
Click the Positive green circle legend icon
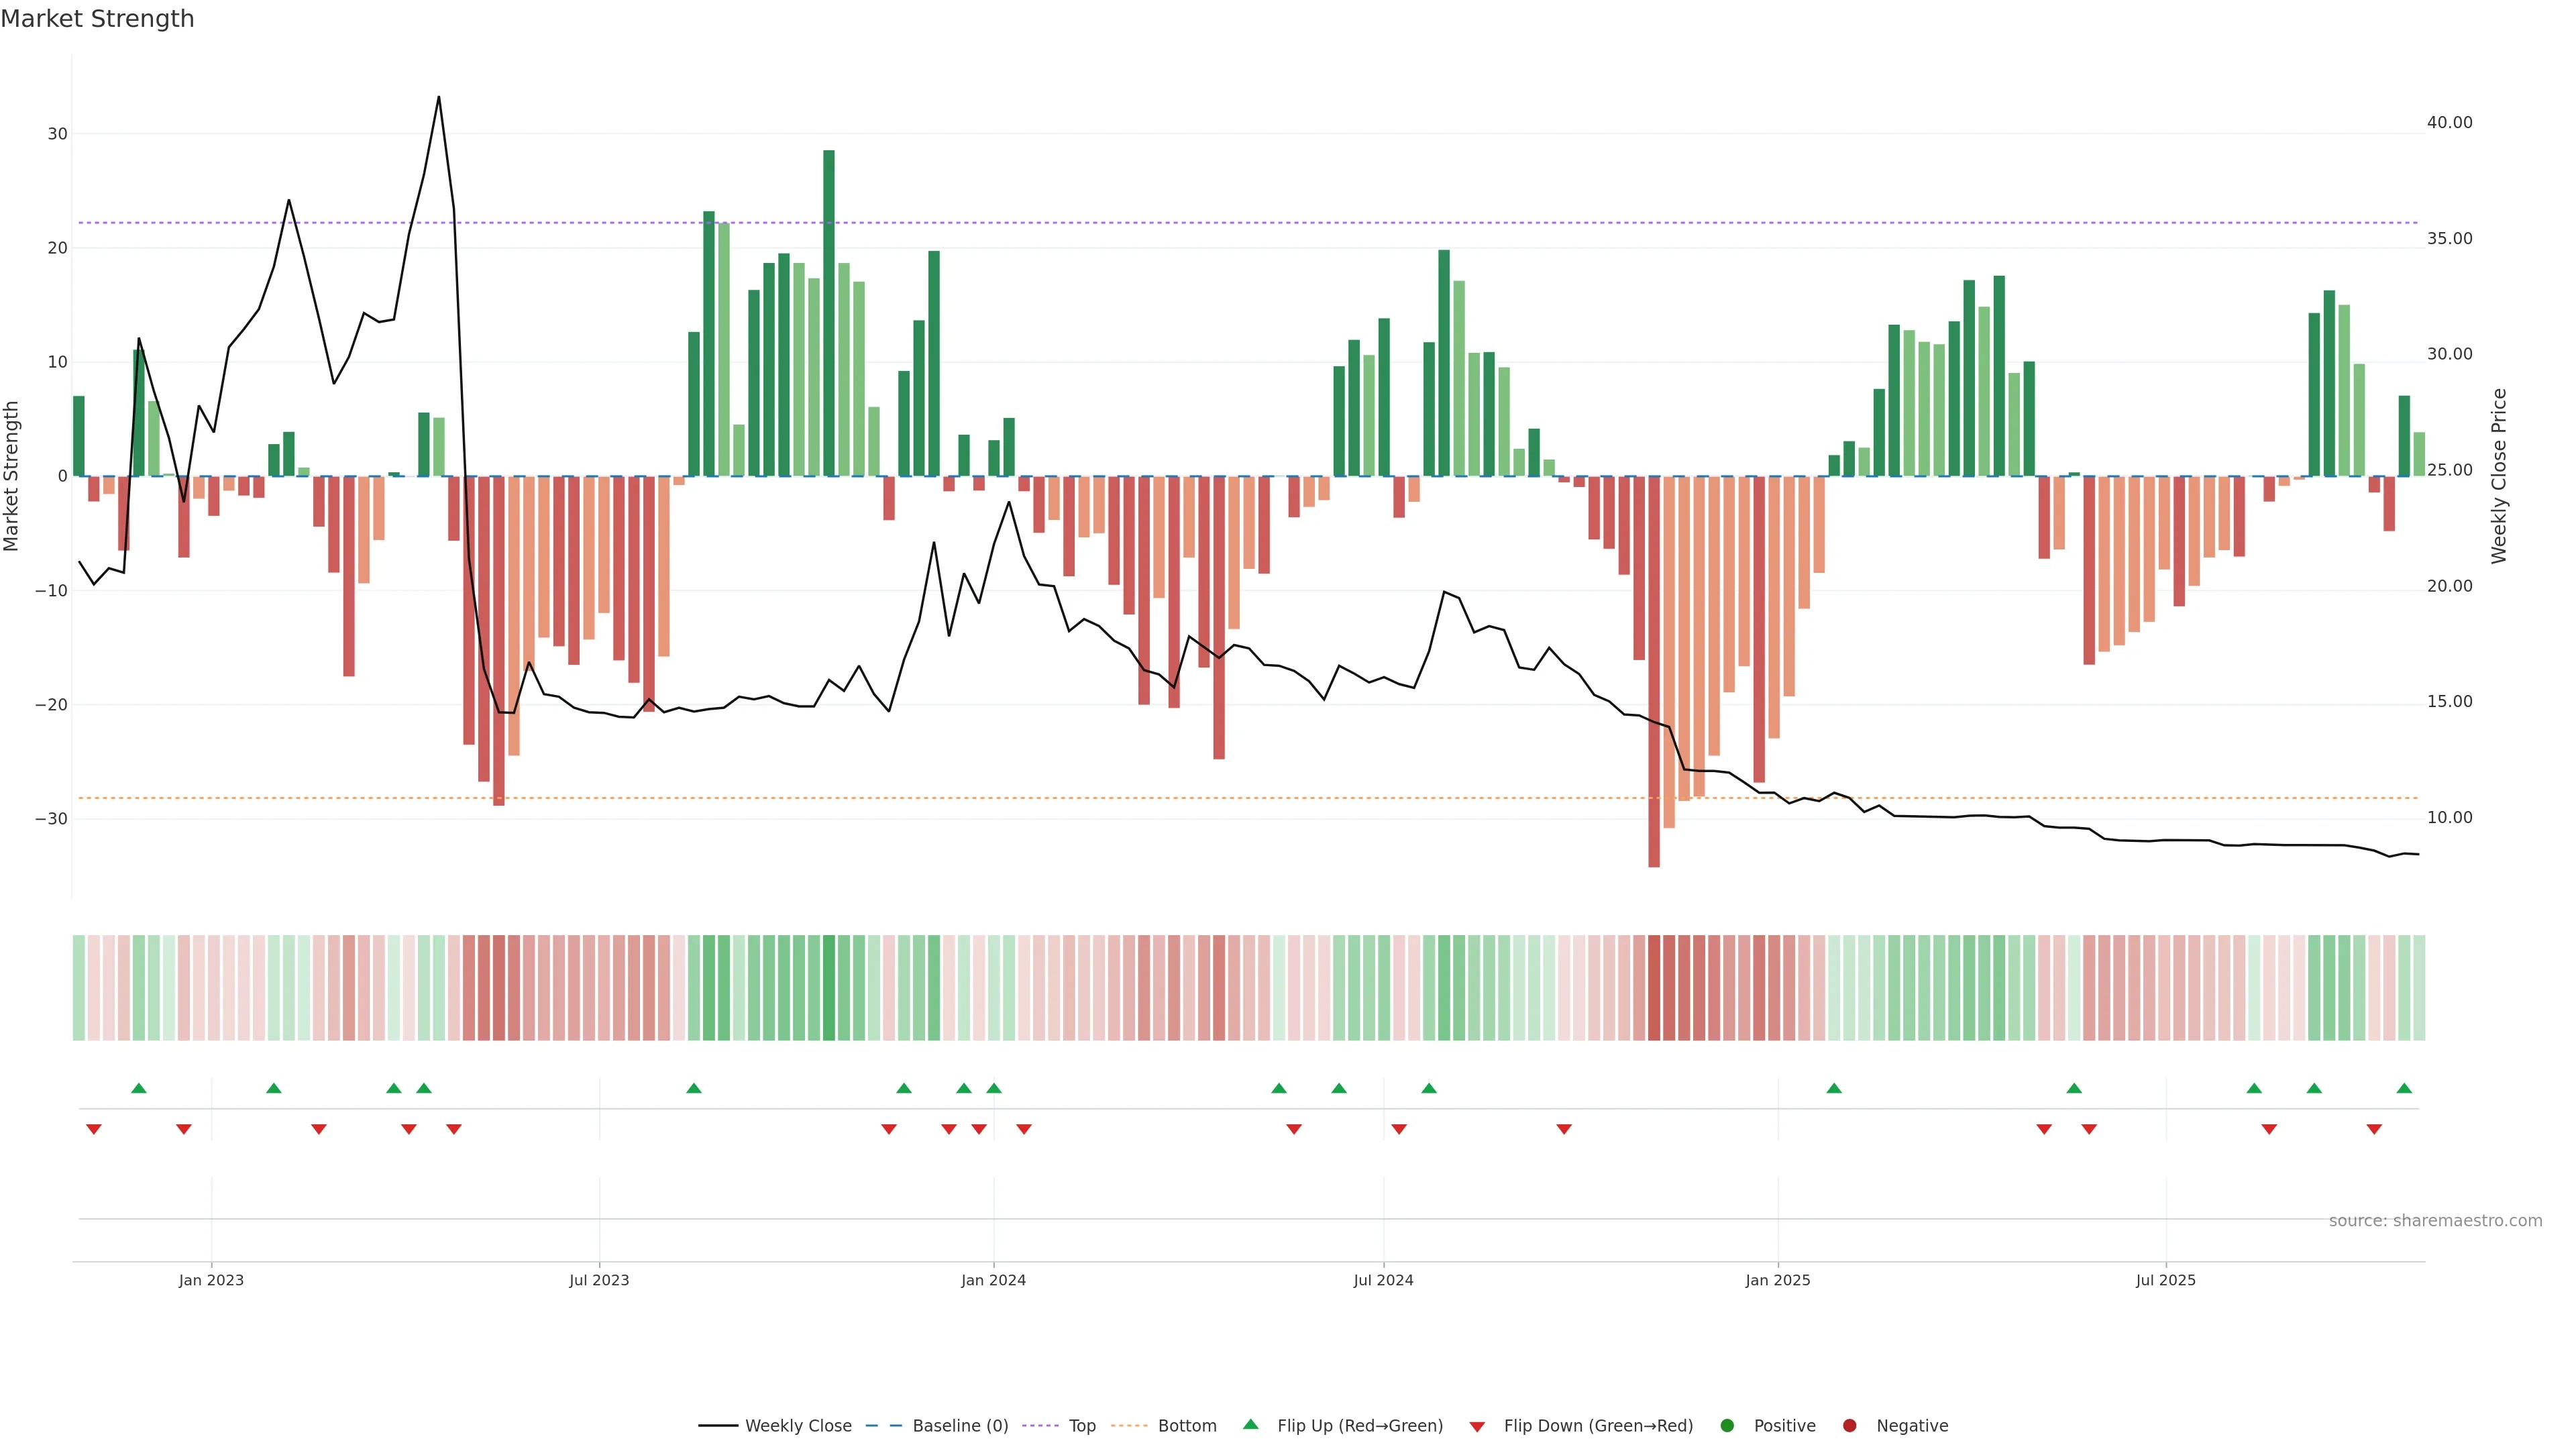click(x=1727, y=1426)
